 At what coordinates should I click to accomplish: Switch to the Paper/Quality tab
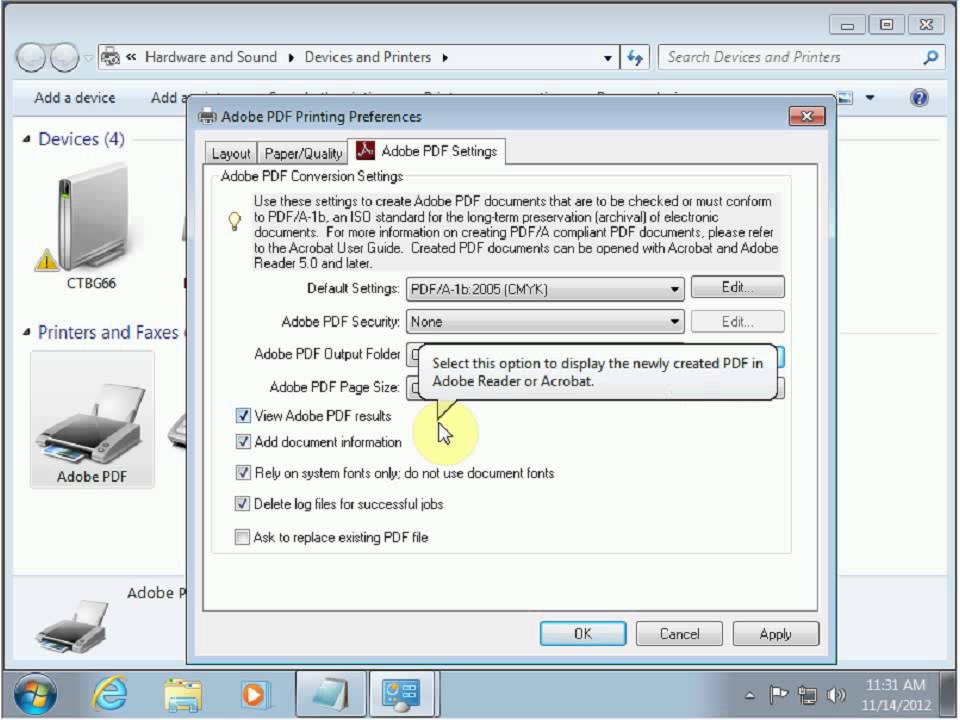(303, 154)
